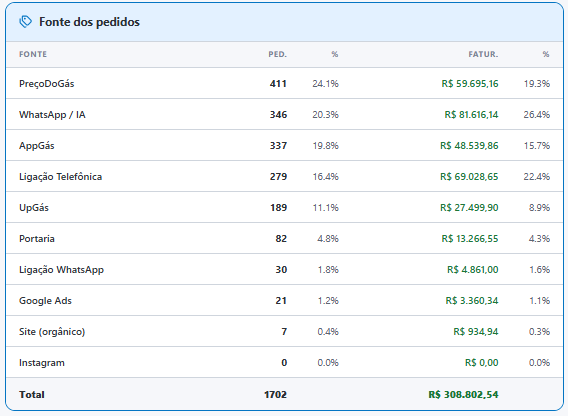Click the 11.1% orders percentage
The width and height of the screenshot is (568, 416).
click(325, 208)
